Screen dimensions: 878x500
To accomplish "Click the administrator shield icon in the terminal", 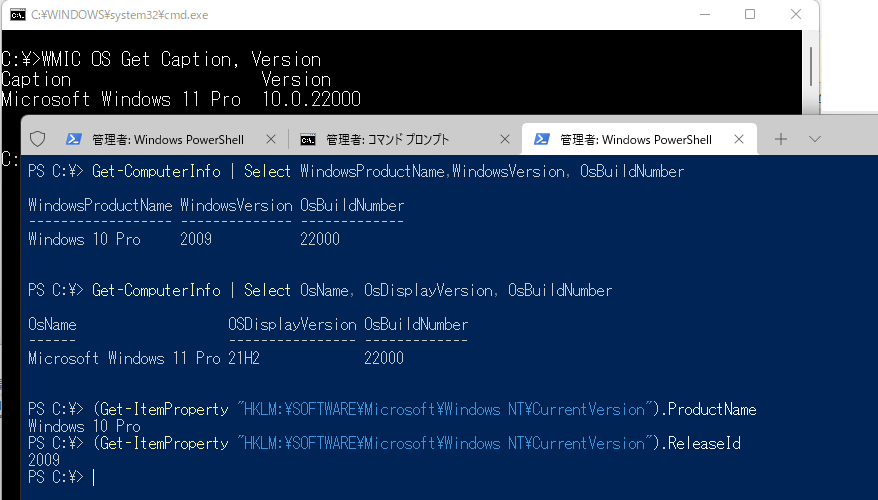I will pos(38,139).
